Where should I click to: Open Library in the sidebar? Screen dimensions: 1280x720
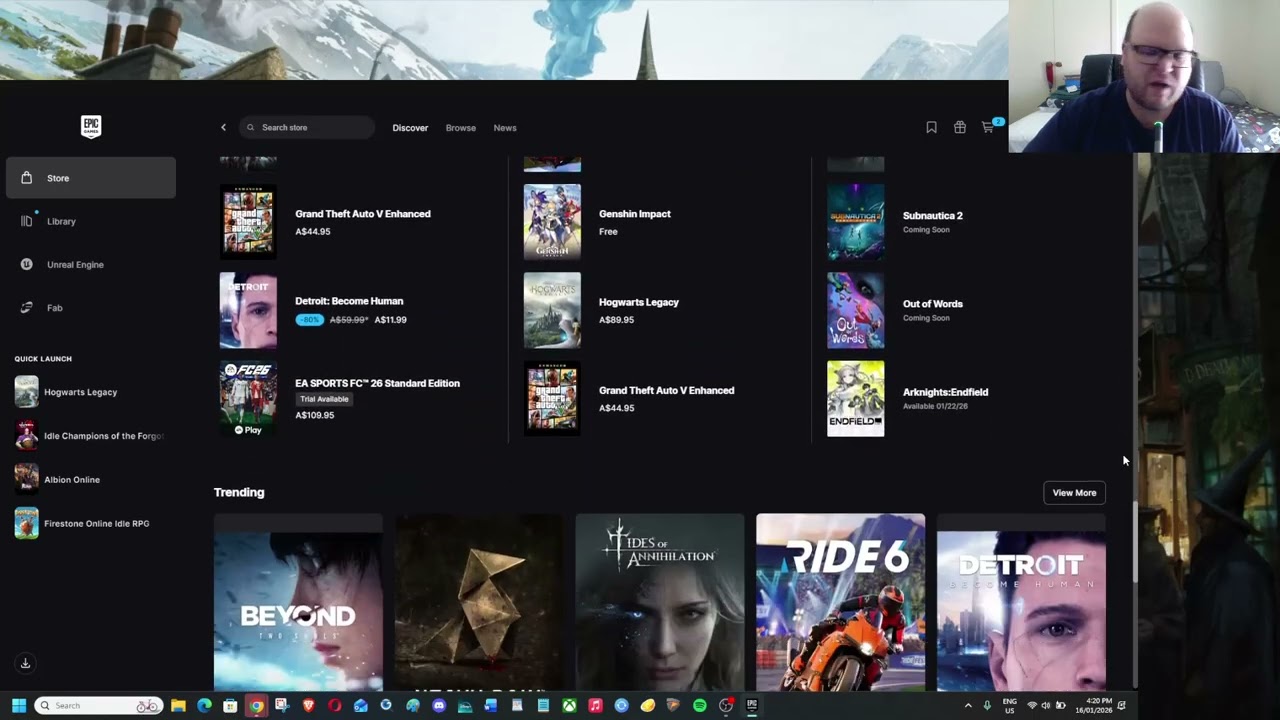click(90, 221)
